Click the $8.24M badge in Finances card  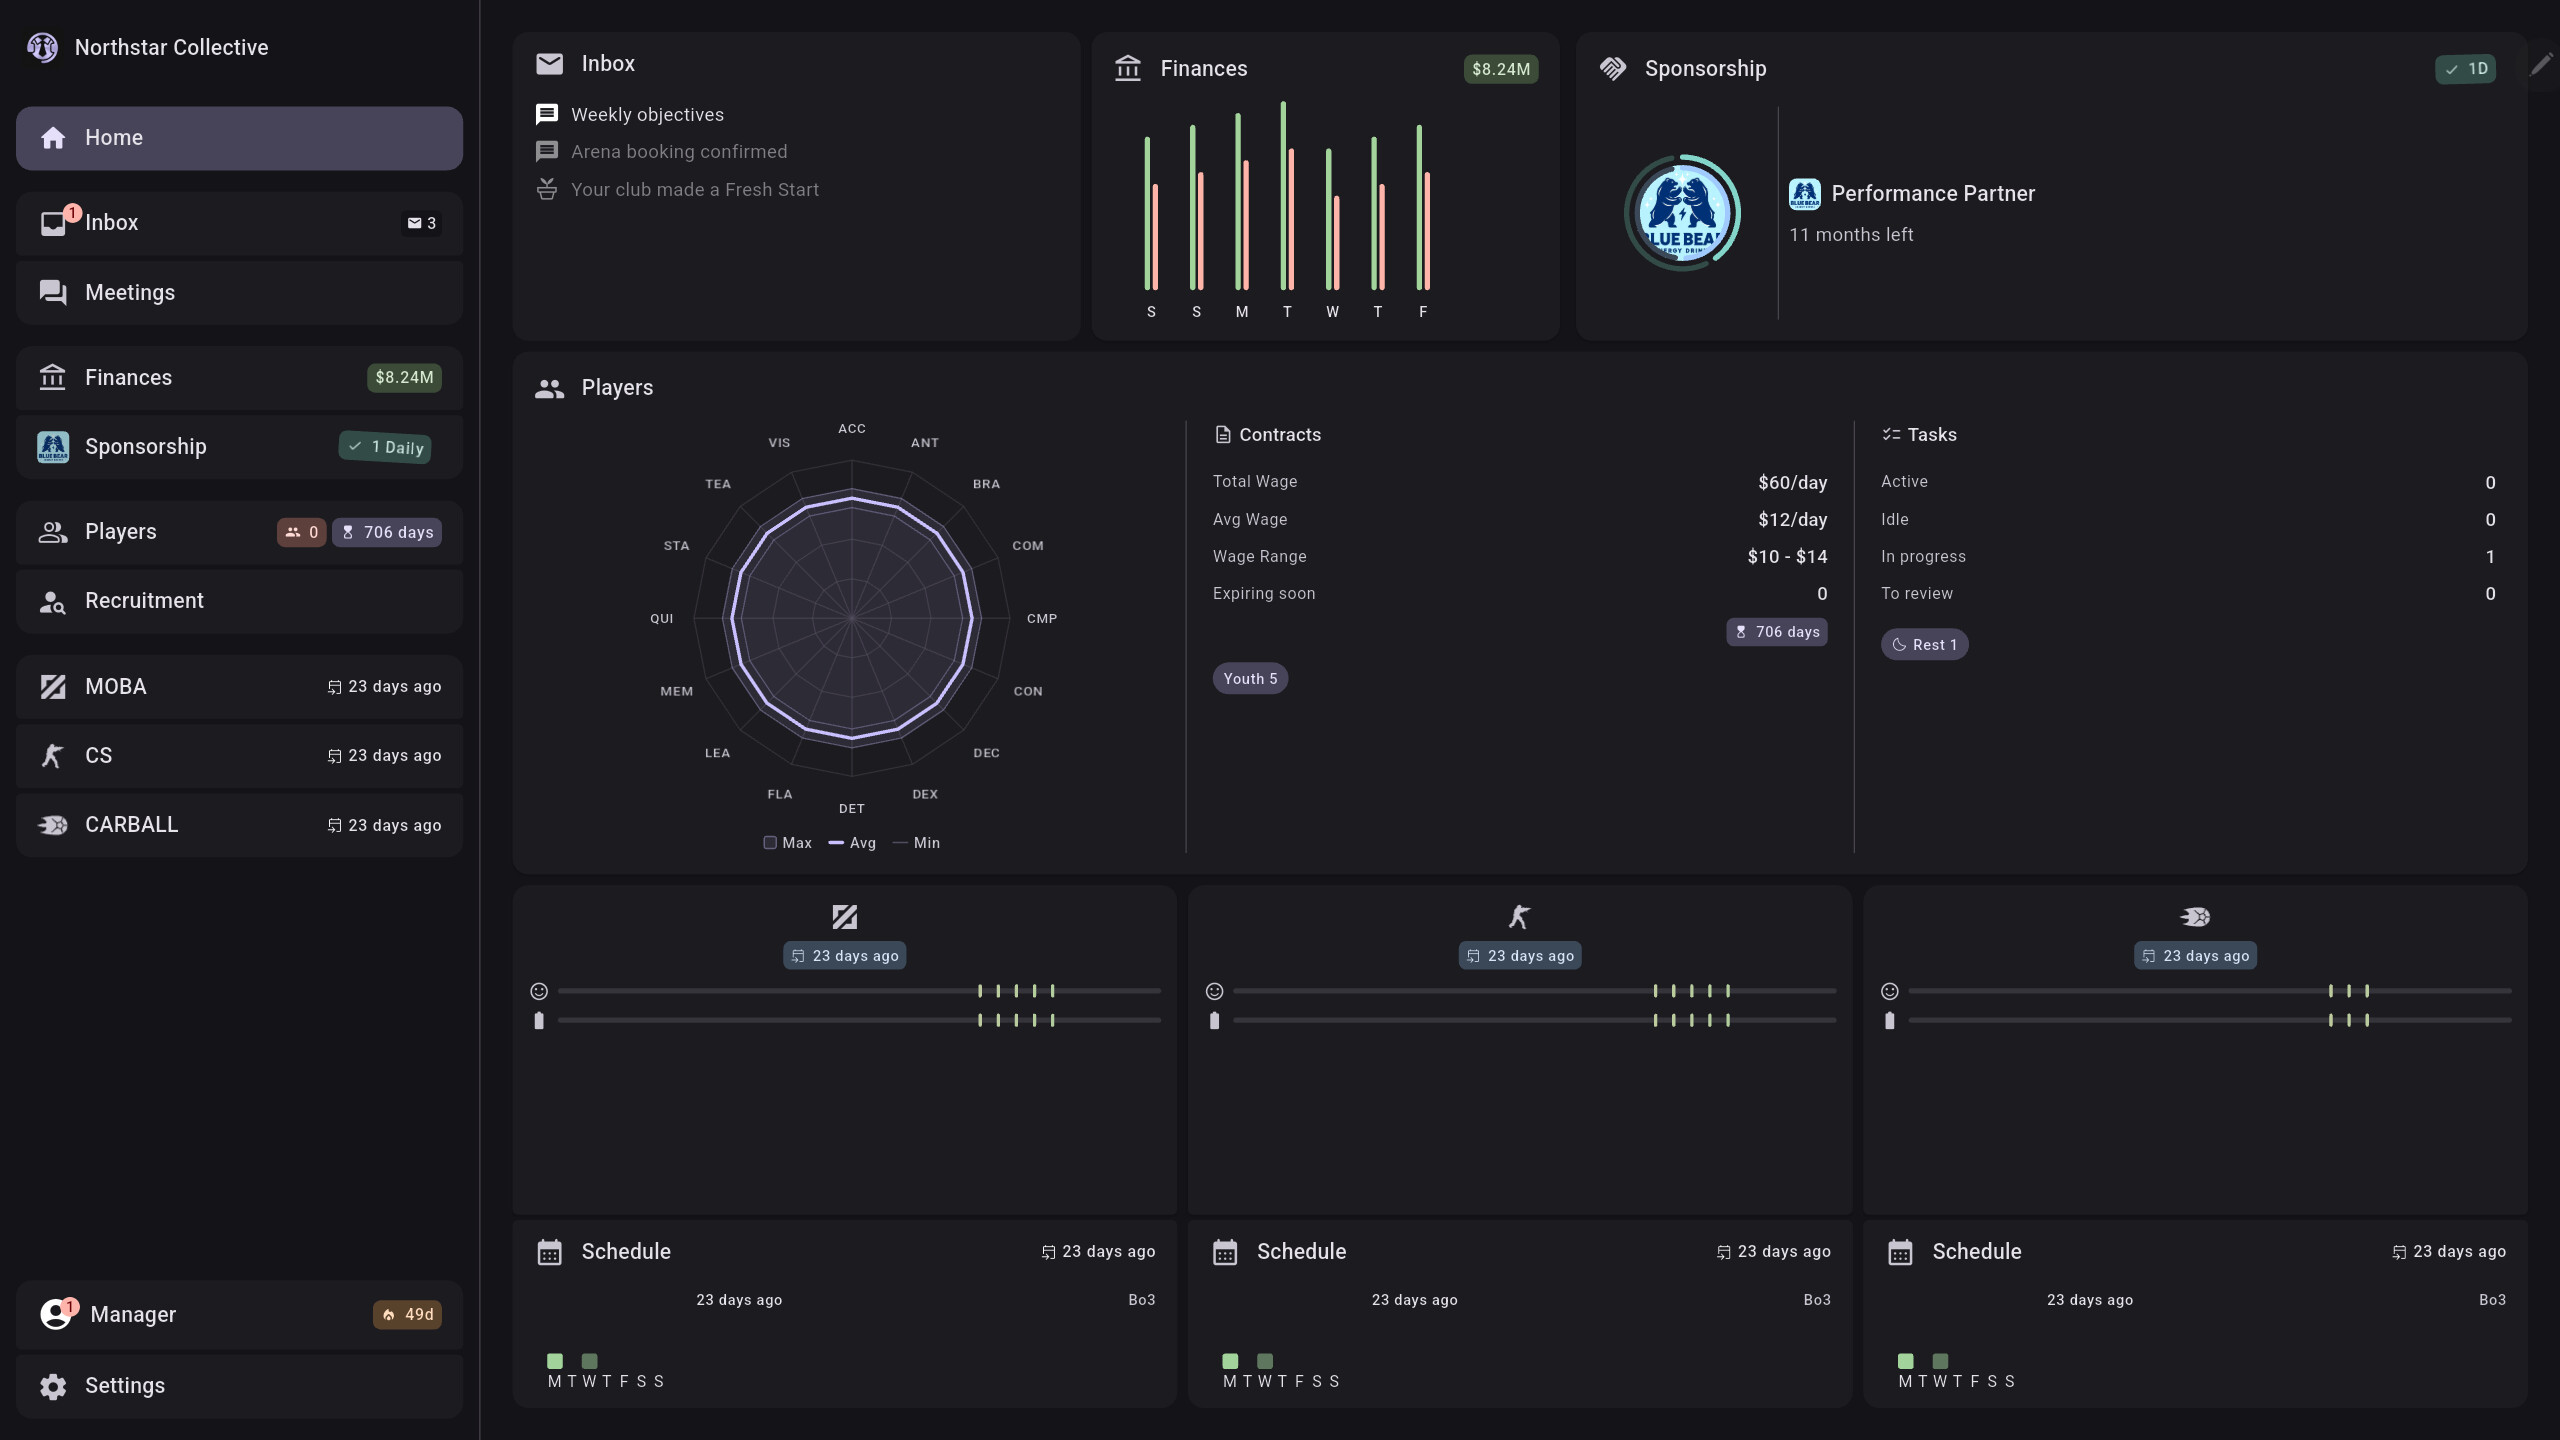pyautogui.click(x=1501, y=69)
